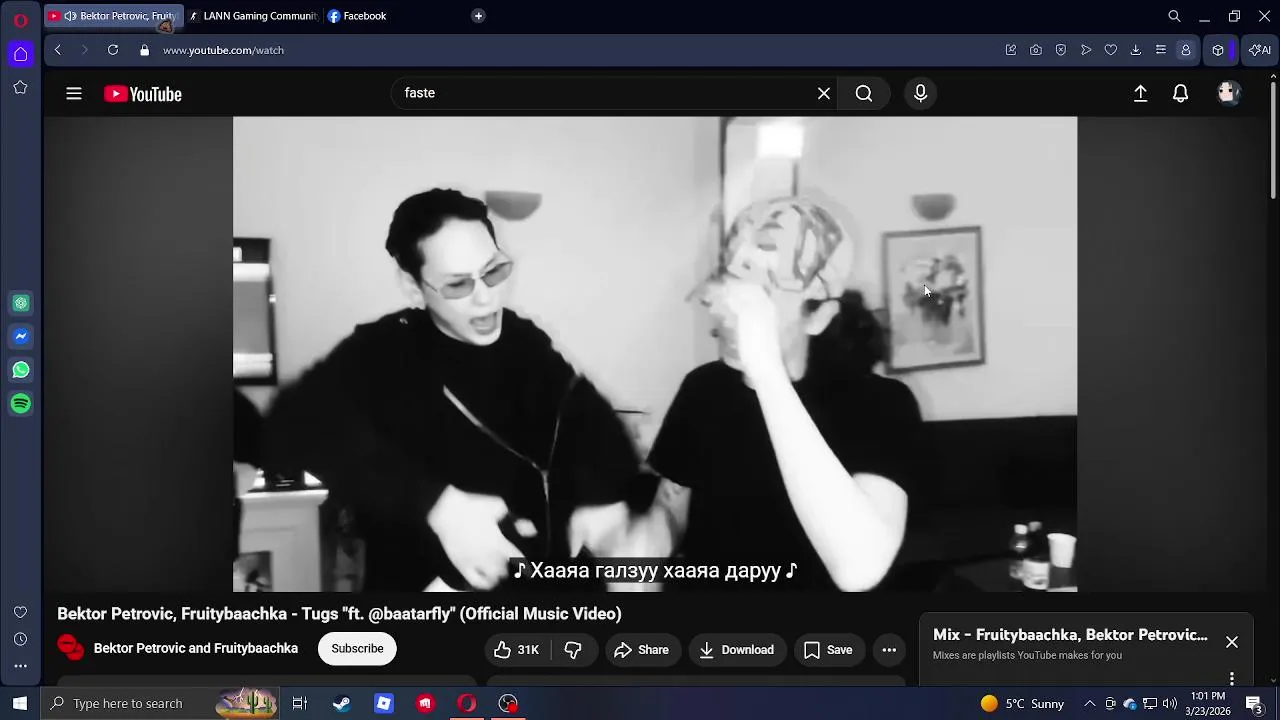Image resolution: width=1280 pixels, height=720 pixels.
Task: Reload the page with refresh icon
Action: pos(113,50)
